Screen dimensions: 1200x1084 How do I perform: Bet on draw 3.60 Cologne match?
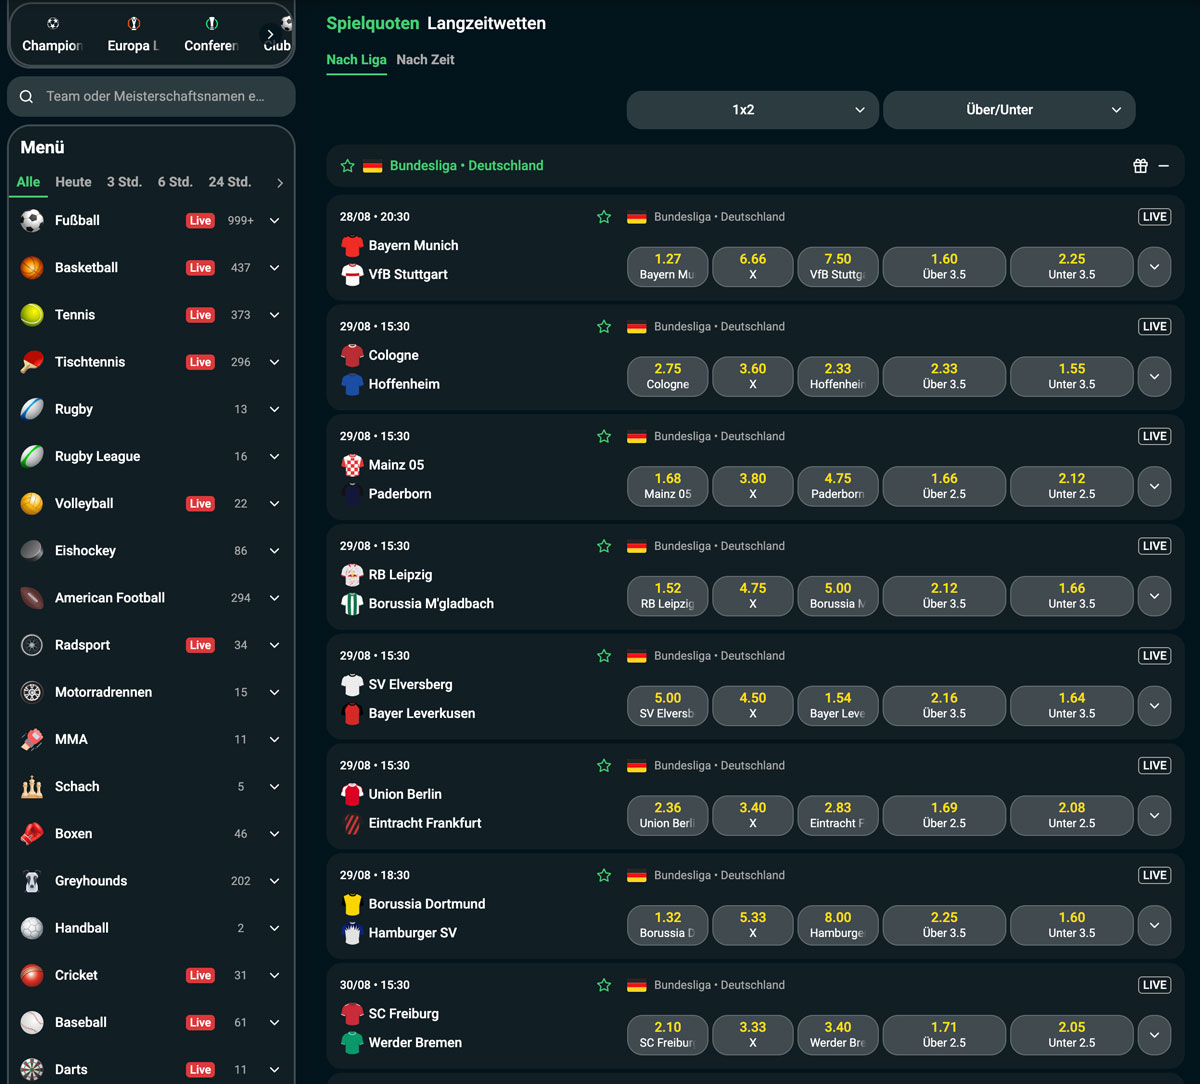753,377
